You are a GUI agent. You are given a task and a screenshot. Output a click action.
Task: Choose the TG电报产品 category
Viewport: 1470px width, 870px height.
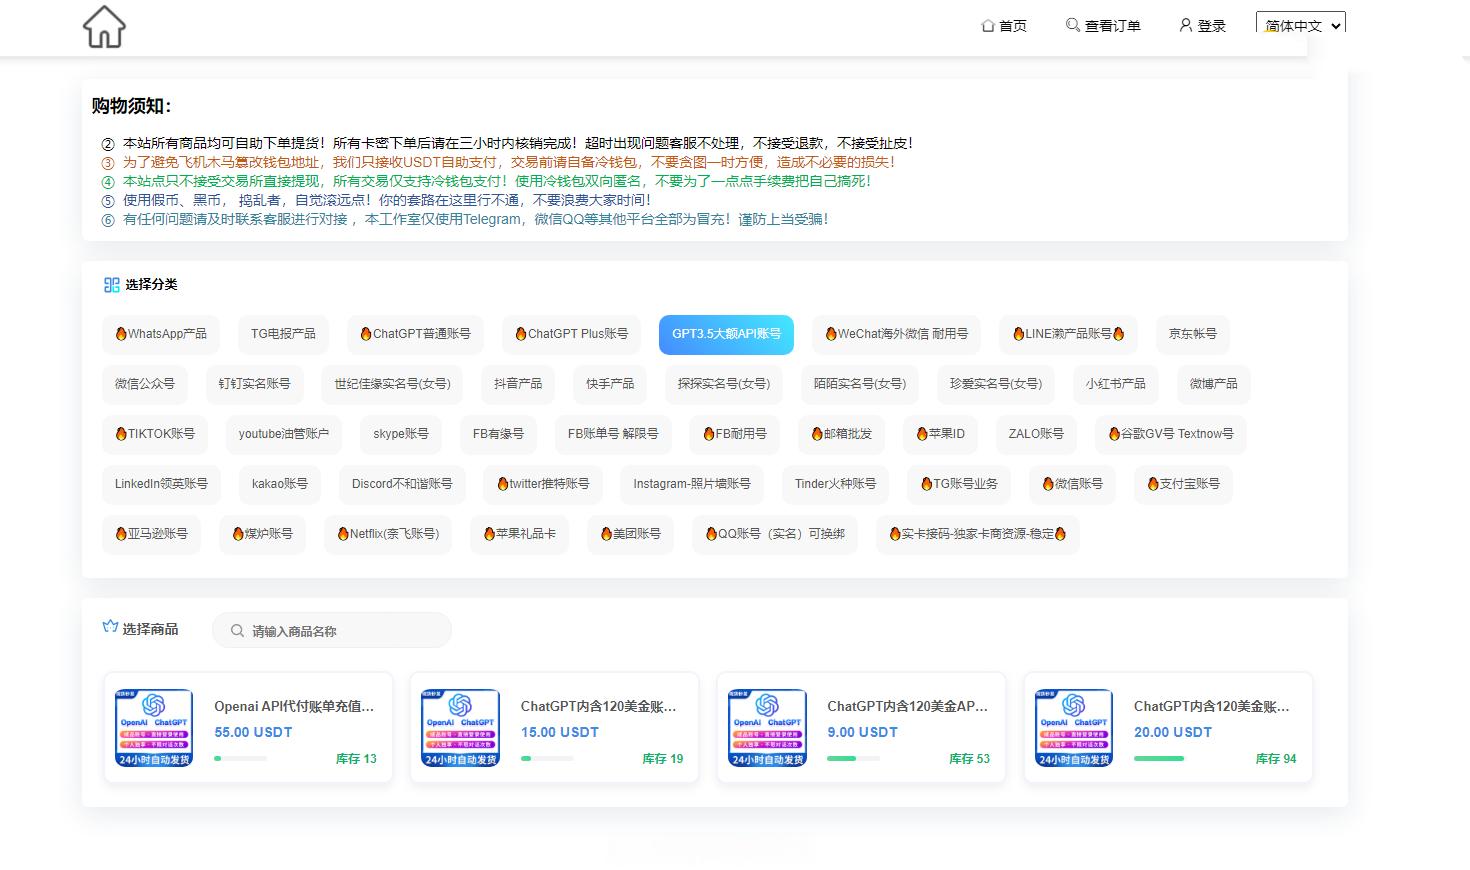pyautogui.click(x=283, y=334)
